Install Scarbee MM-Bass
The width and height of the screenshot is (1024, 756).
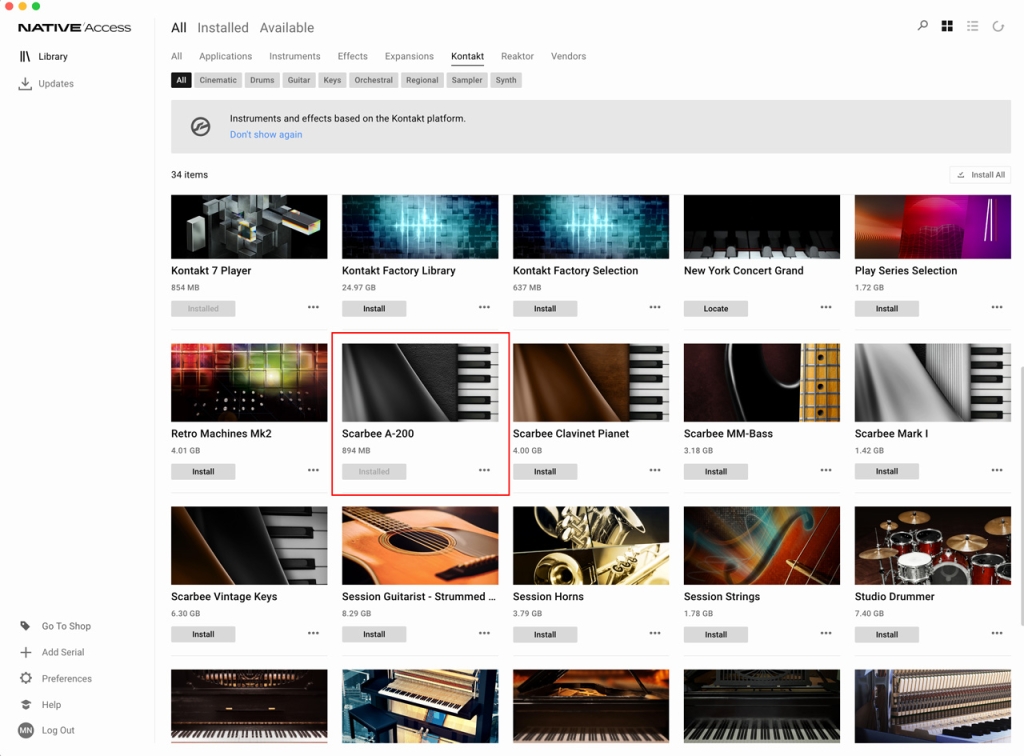[716, 471]
